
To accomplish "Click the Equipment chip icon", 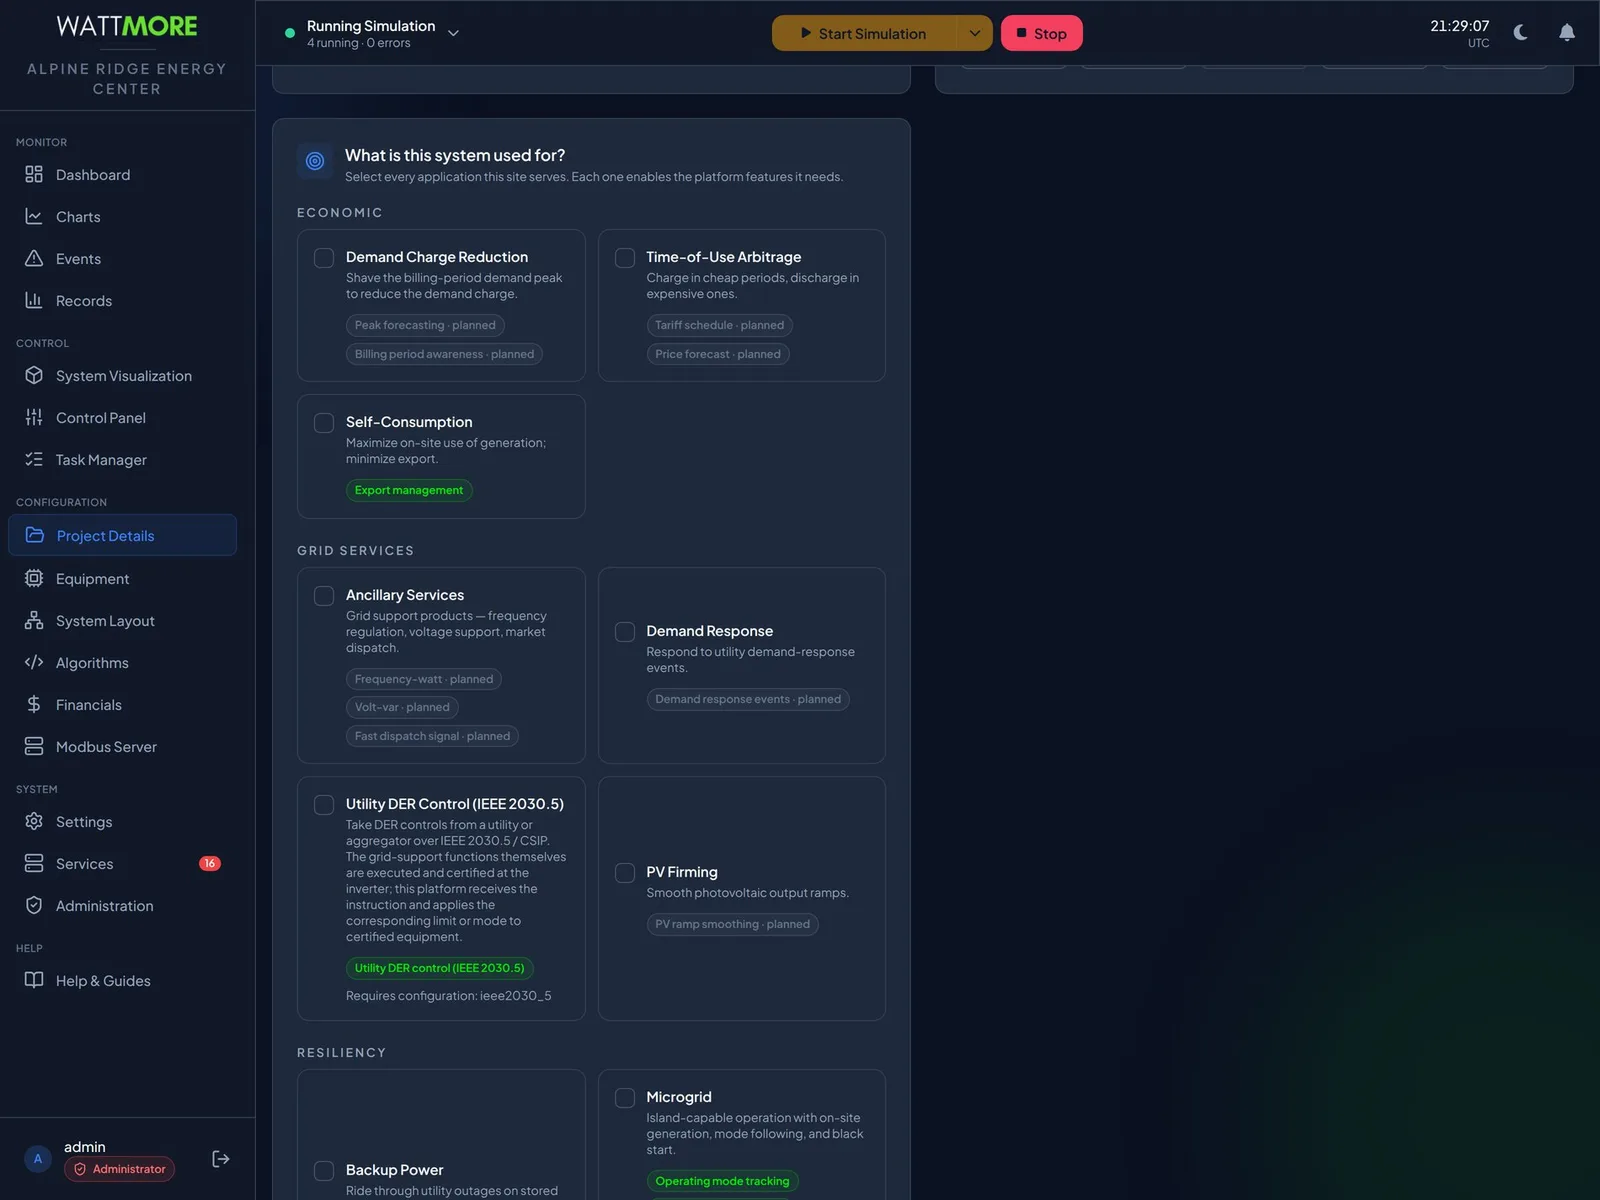I will 34,579.
